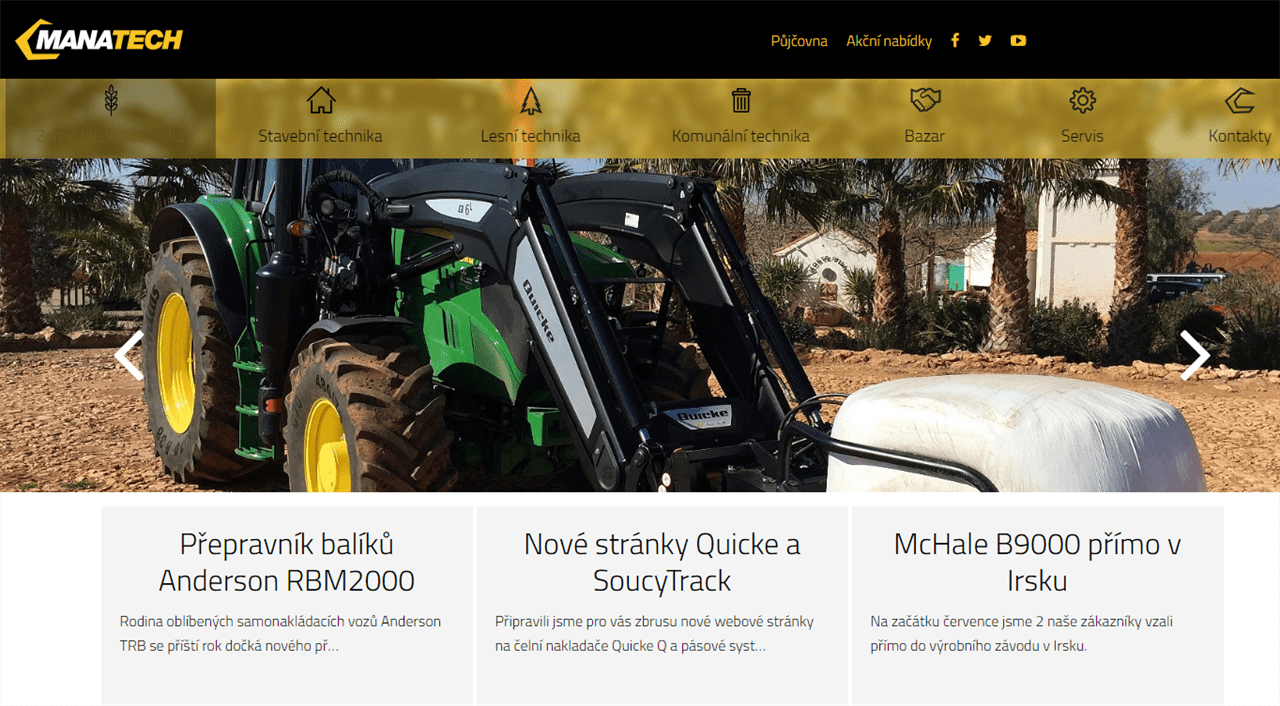Open the Kontakty menu item

pyautogui.click(x=1240, y=136)
